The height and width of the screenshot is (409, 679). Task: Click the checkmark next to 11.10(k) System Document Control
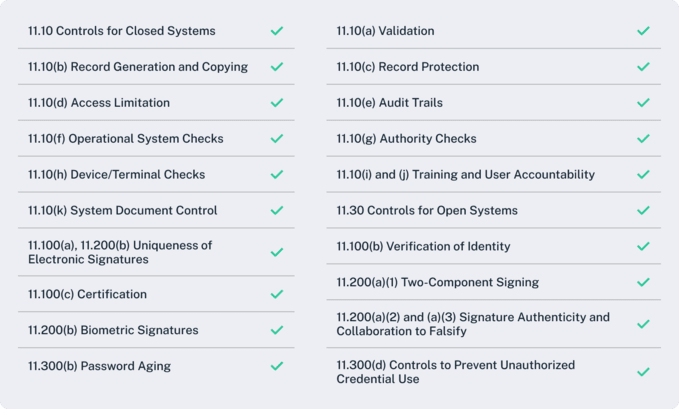[277, 211]
